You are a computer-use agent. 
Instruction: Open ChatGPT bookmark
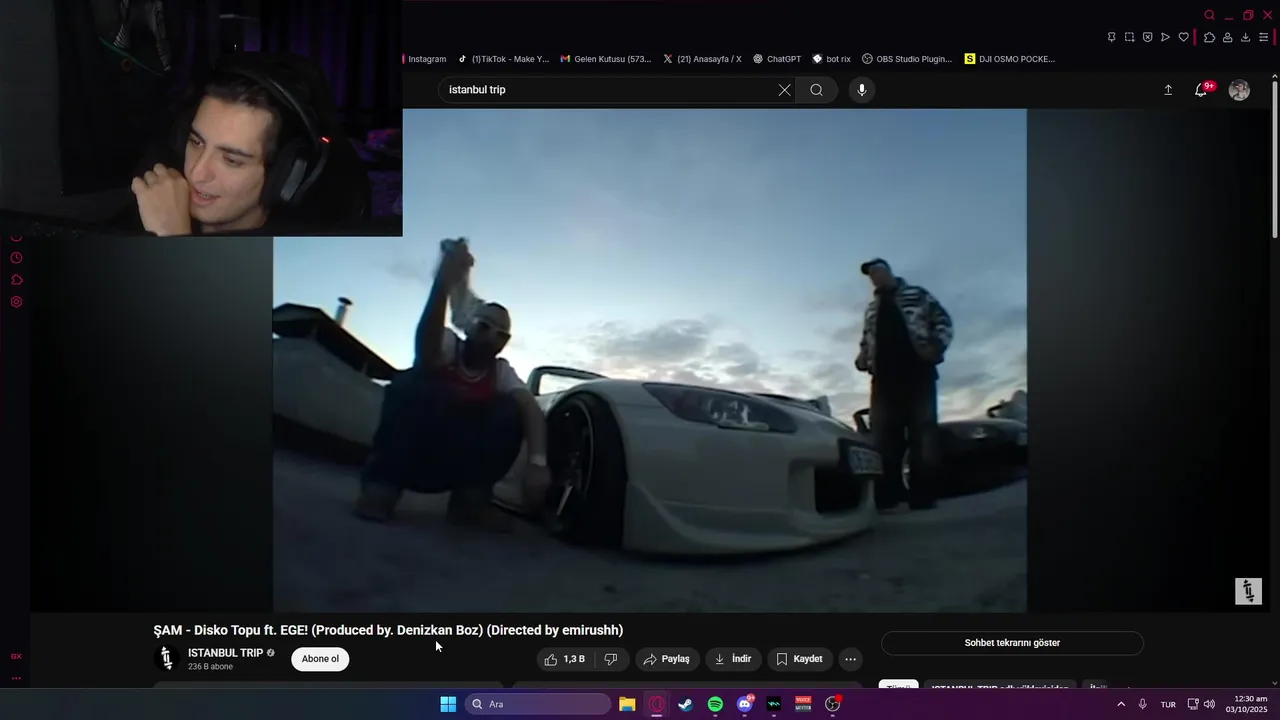[x=777, y=59]
